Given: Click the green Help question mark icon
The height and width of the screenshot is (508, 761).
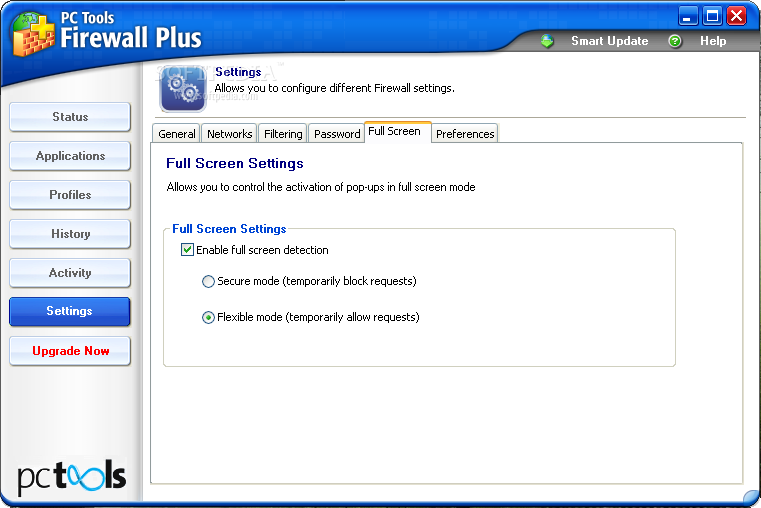Looking at the screenshot, I should point(675,41).
